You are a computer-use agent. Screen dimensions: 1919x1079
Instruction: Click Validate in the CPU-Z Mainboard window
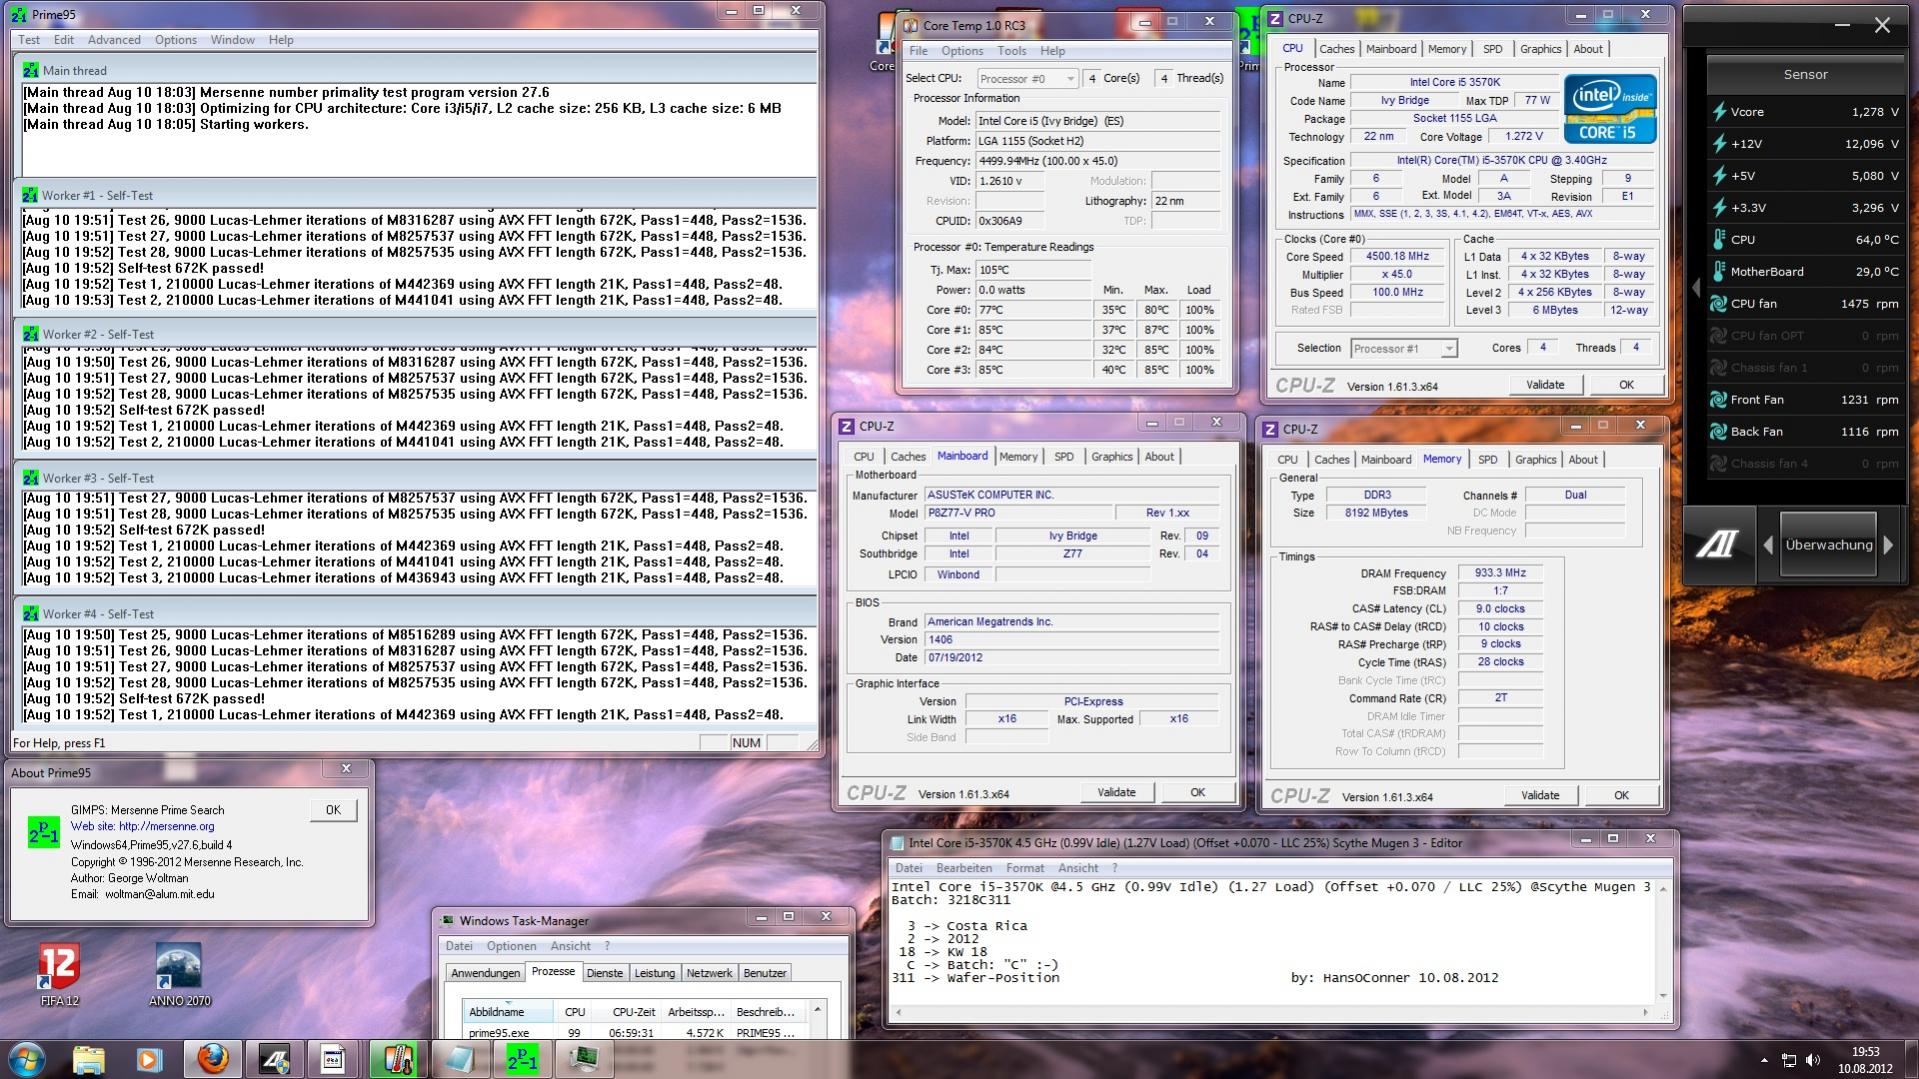click(1116, 792)
